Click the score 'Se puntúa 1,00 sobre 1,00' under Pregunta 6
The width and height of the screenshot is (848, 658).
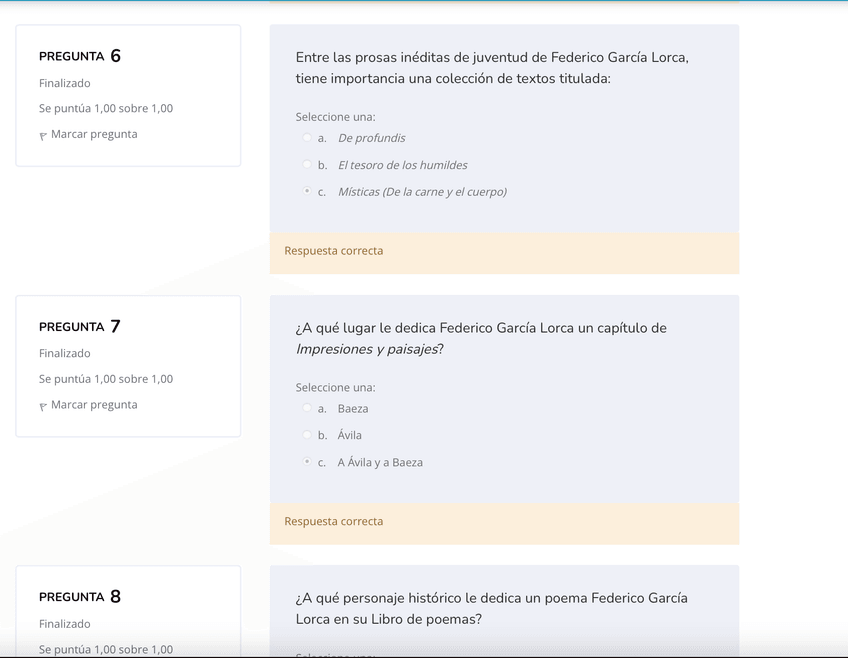(106, 108)
